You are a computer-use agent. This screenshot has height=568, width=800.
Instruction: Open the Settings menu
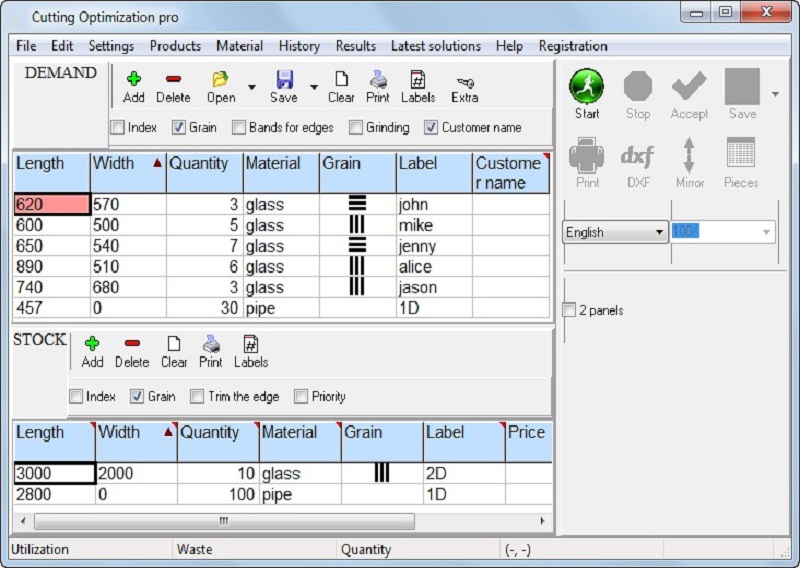tap(111, 46)
